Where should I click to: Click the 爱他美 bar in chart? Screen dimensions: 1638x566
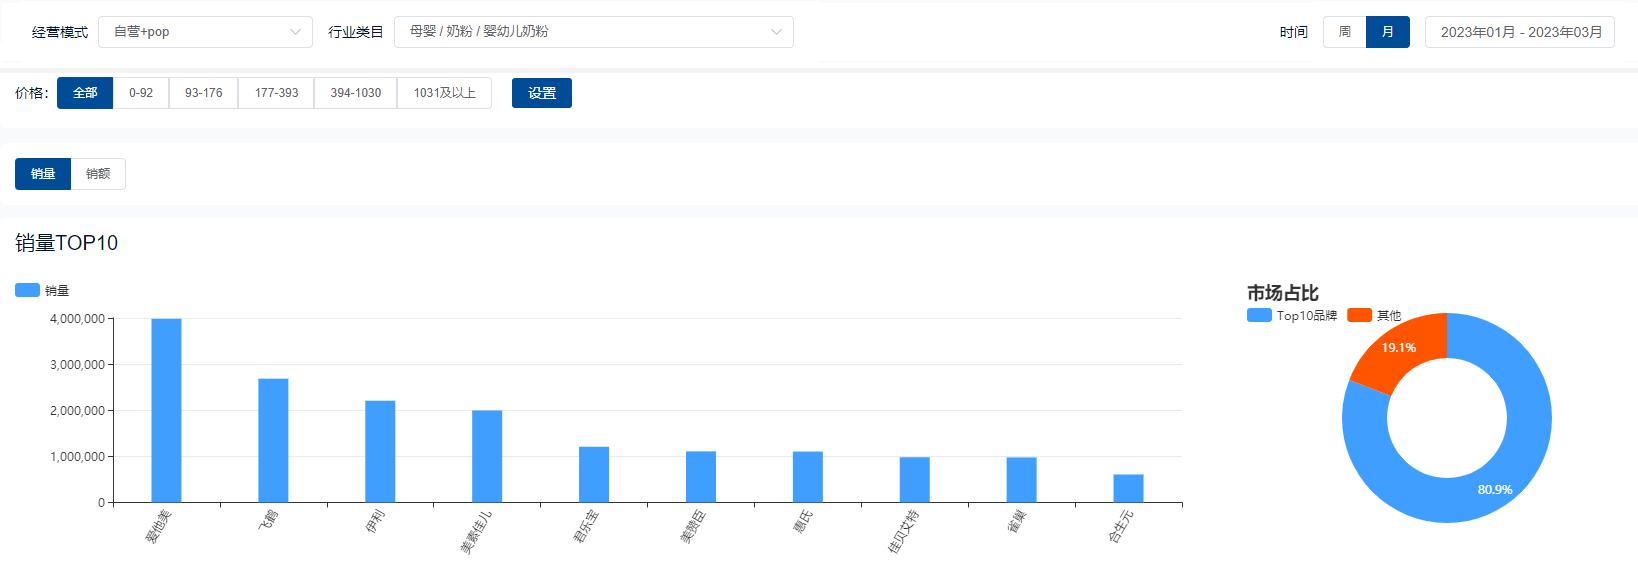pos(166,410)
